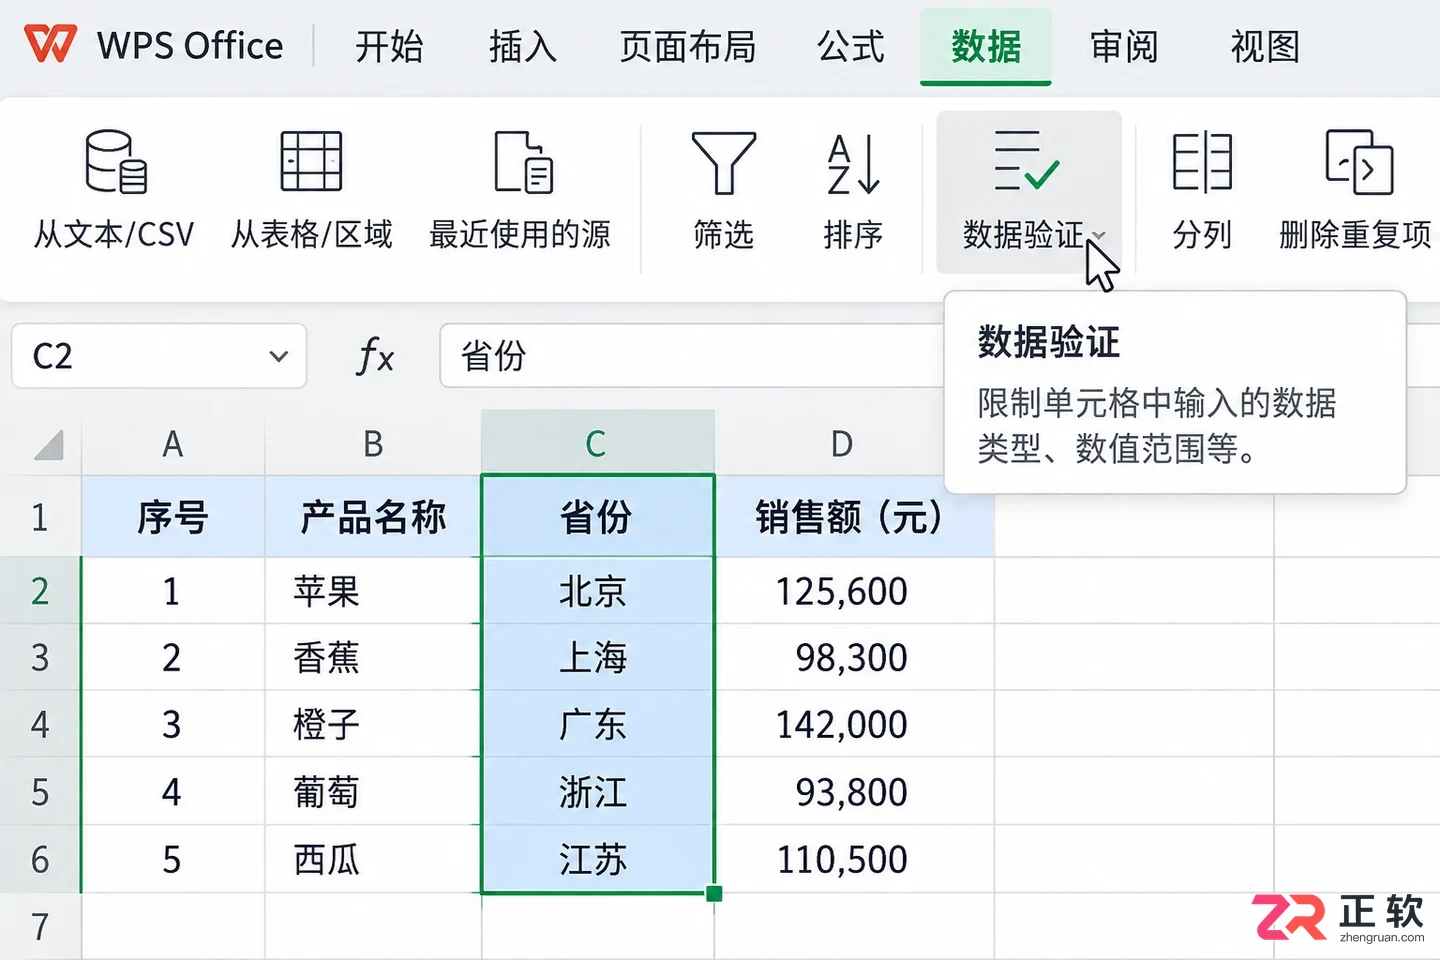The width and height of the screenshot is (1440, 960).
Task: Open 数据验证 data validation tool
Action: tap(1029, 192)
